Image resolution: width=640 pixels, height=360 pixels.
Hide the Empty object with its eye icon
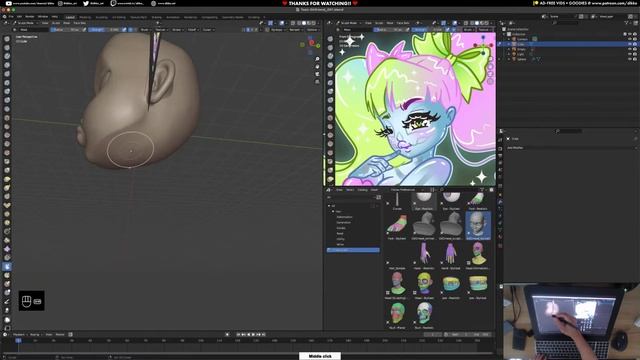tap(630, 49)
